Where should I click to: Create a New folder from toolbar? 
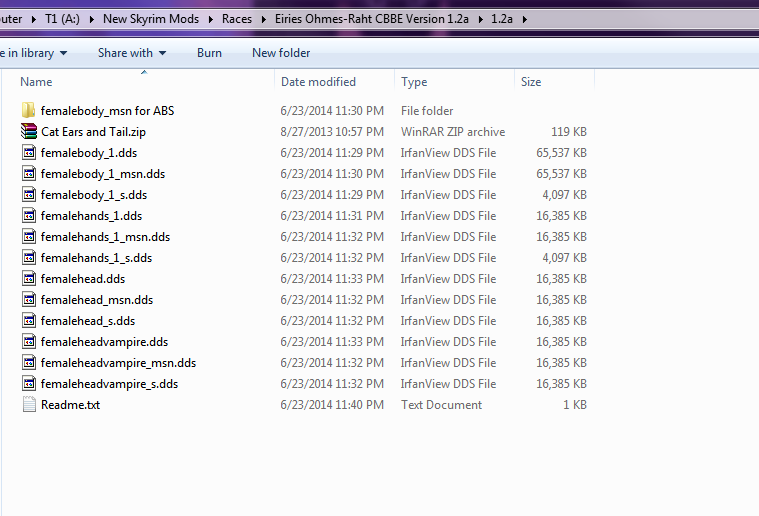click(x=281, y=53)
